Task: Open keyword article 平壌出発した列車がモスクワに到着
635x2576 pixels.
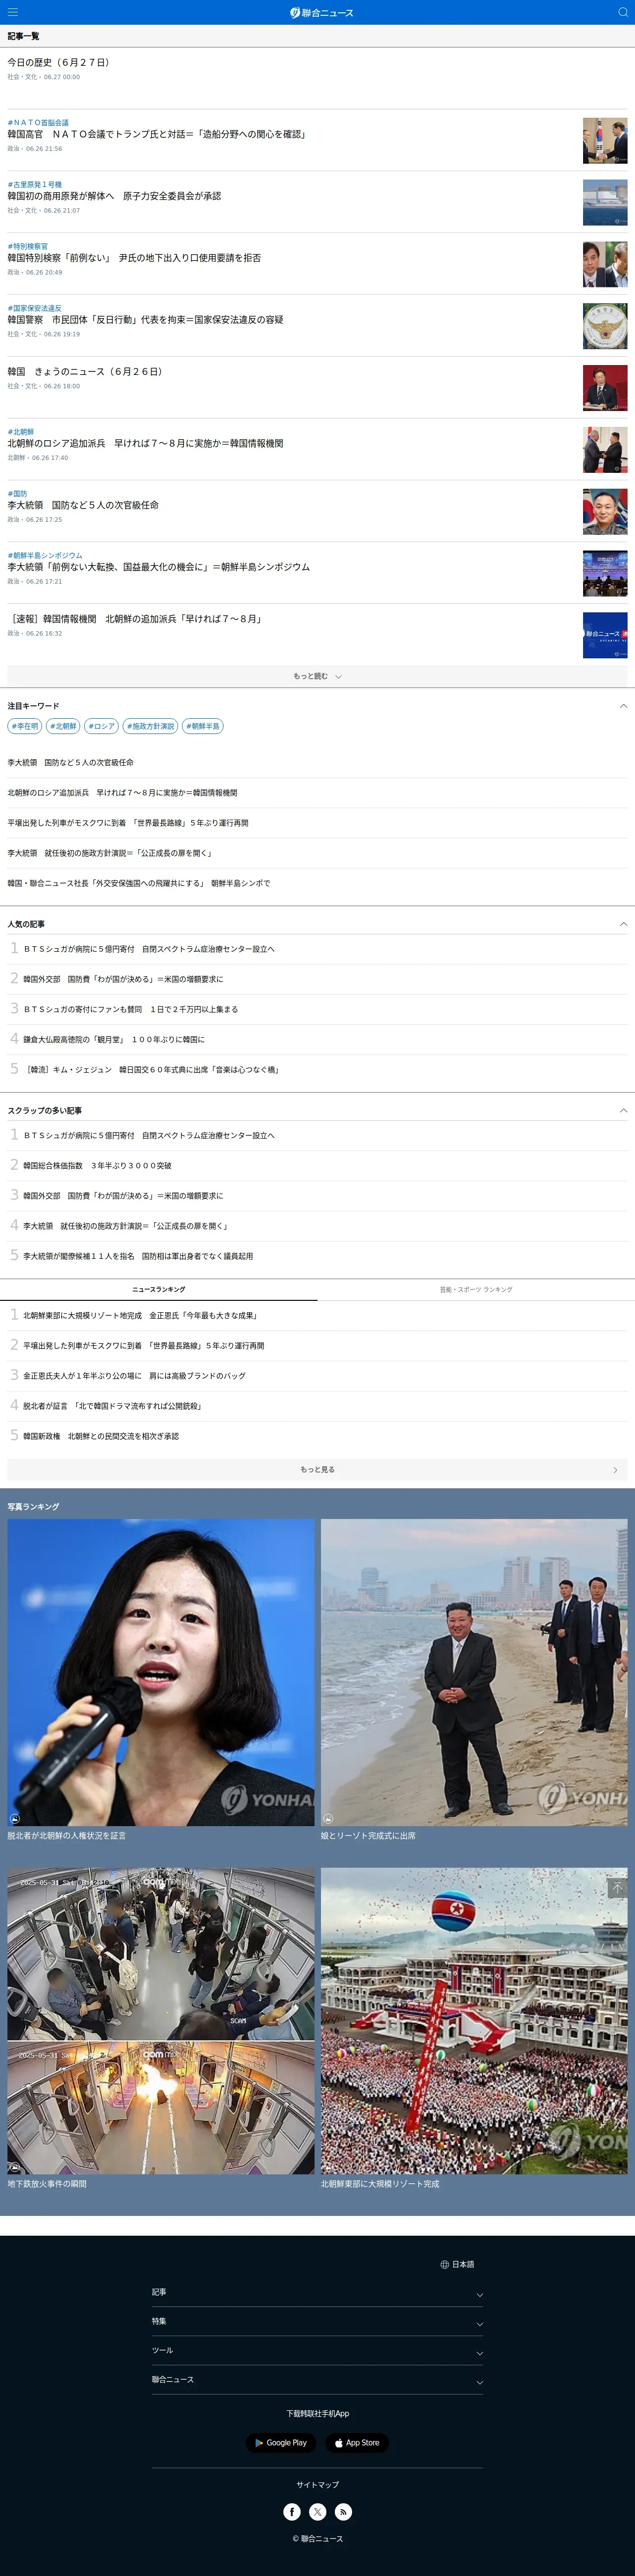Action: 128,823
